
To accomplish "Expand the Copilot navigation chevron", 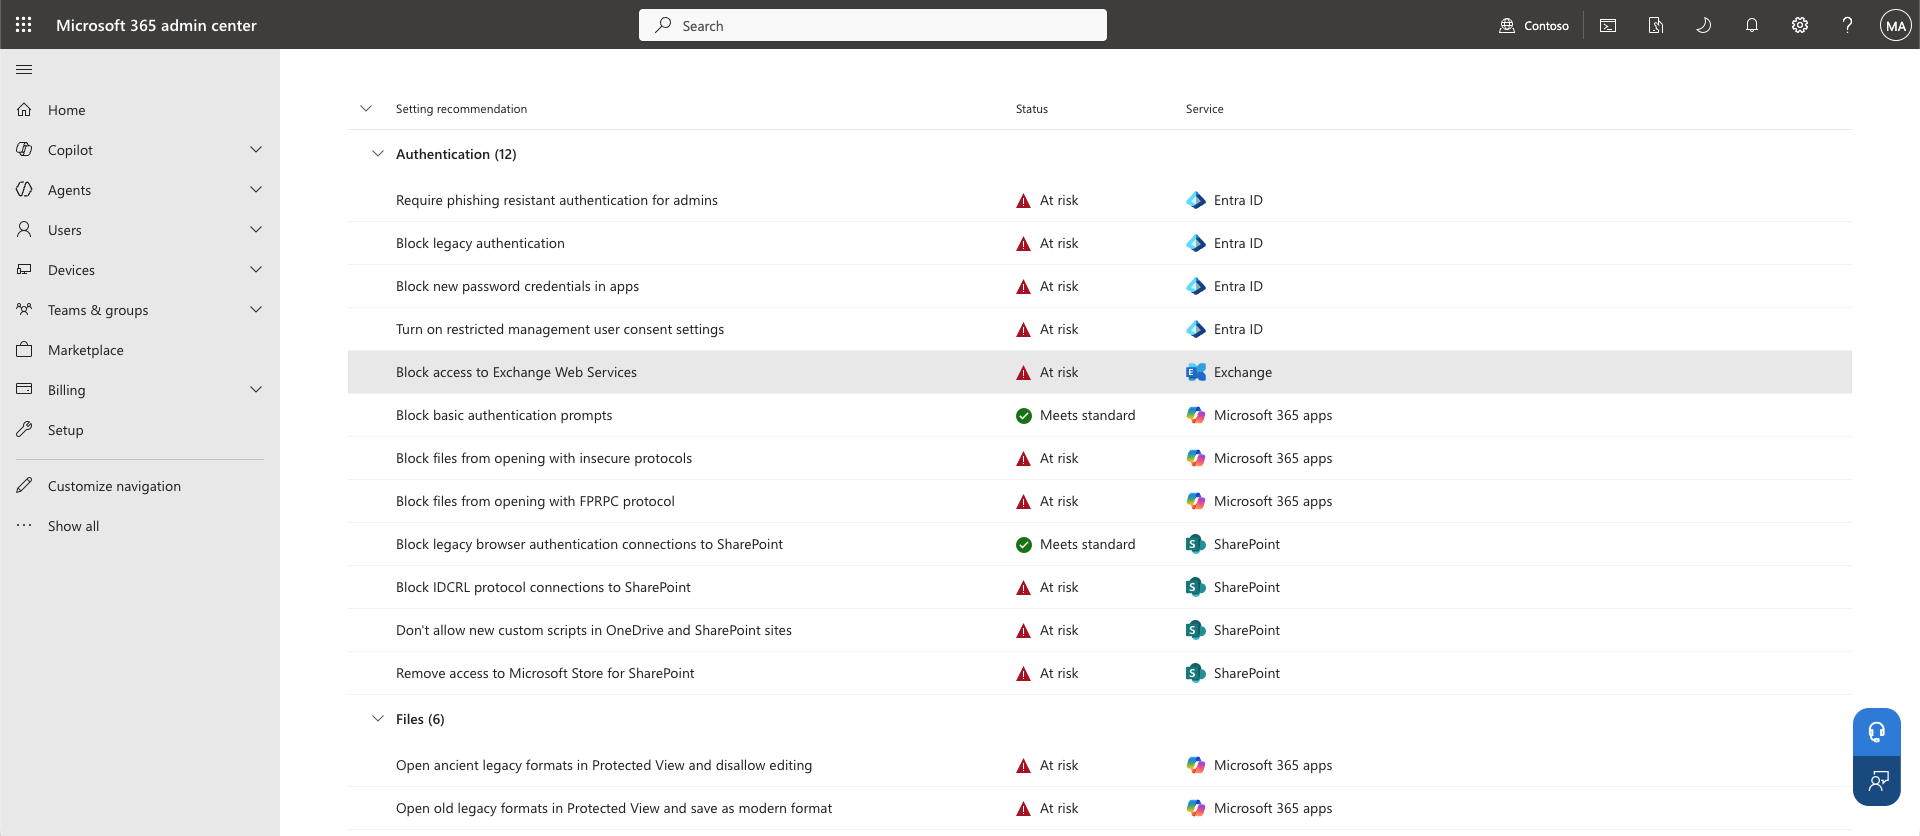I will [256, 149].
